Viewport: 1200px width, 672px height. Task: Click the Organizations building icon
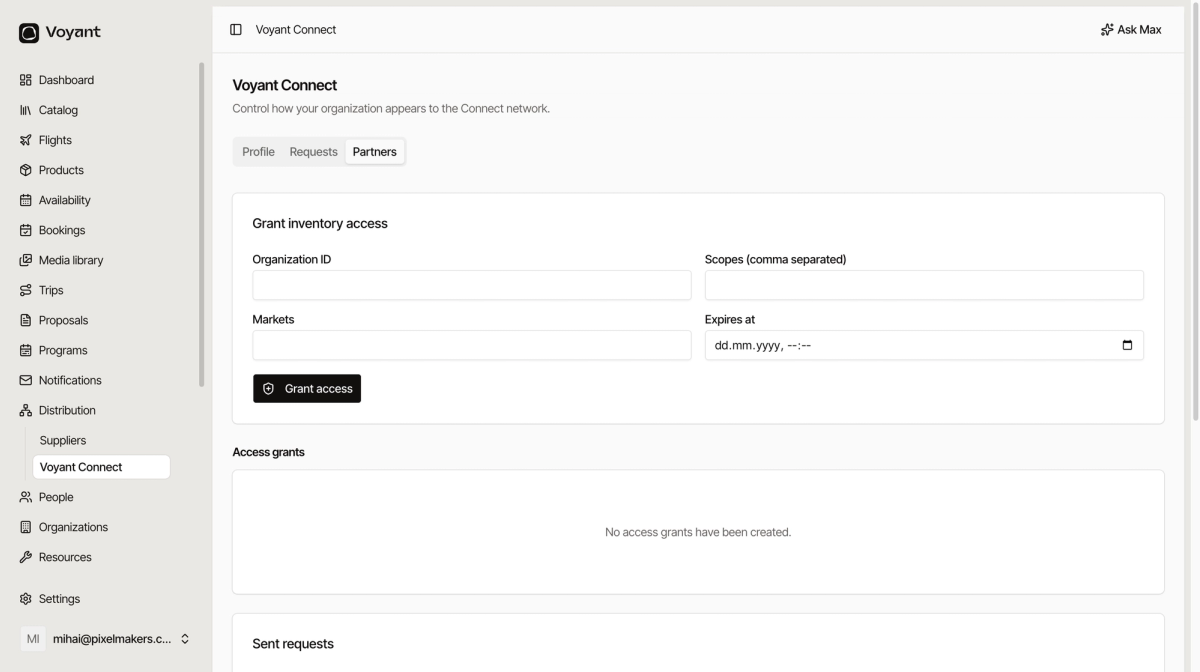(x=26, y=527)
